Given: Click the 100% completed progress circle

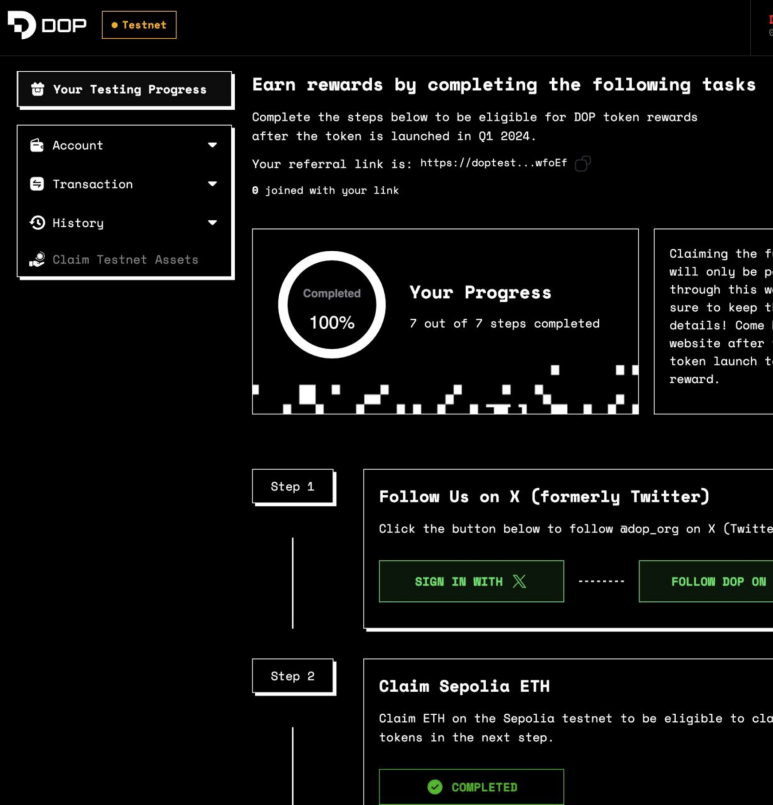Looking at the screenshot, I should 332,305.
